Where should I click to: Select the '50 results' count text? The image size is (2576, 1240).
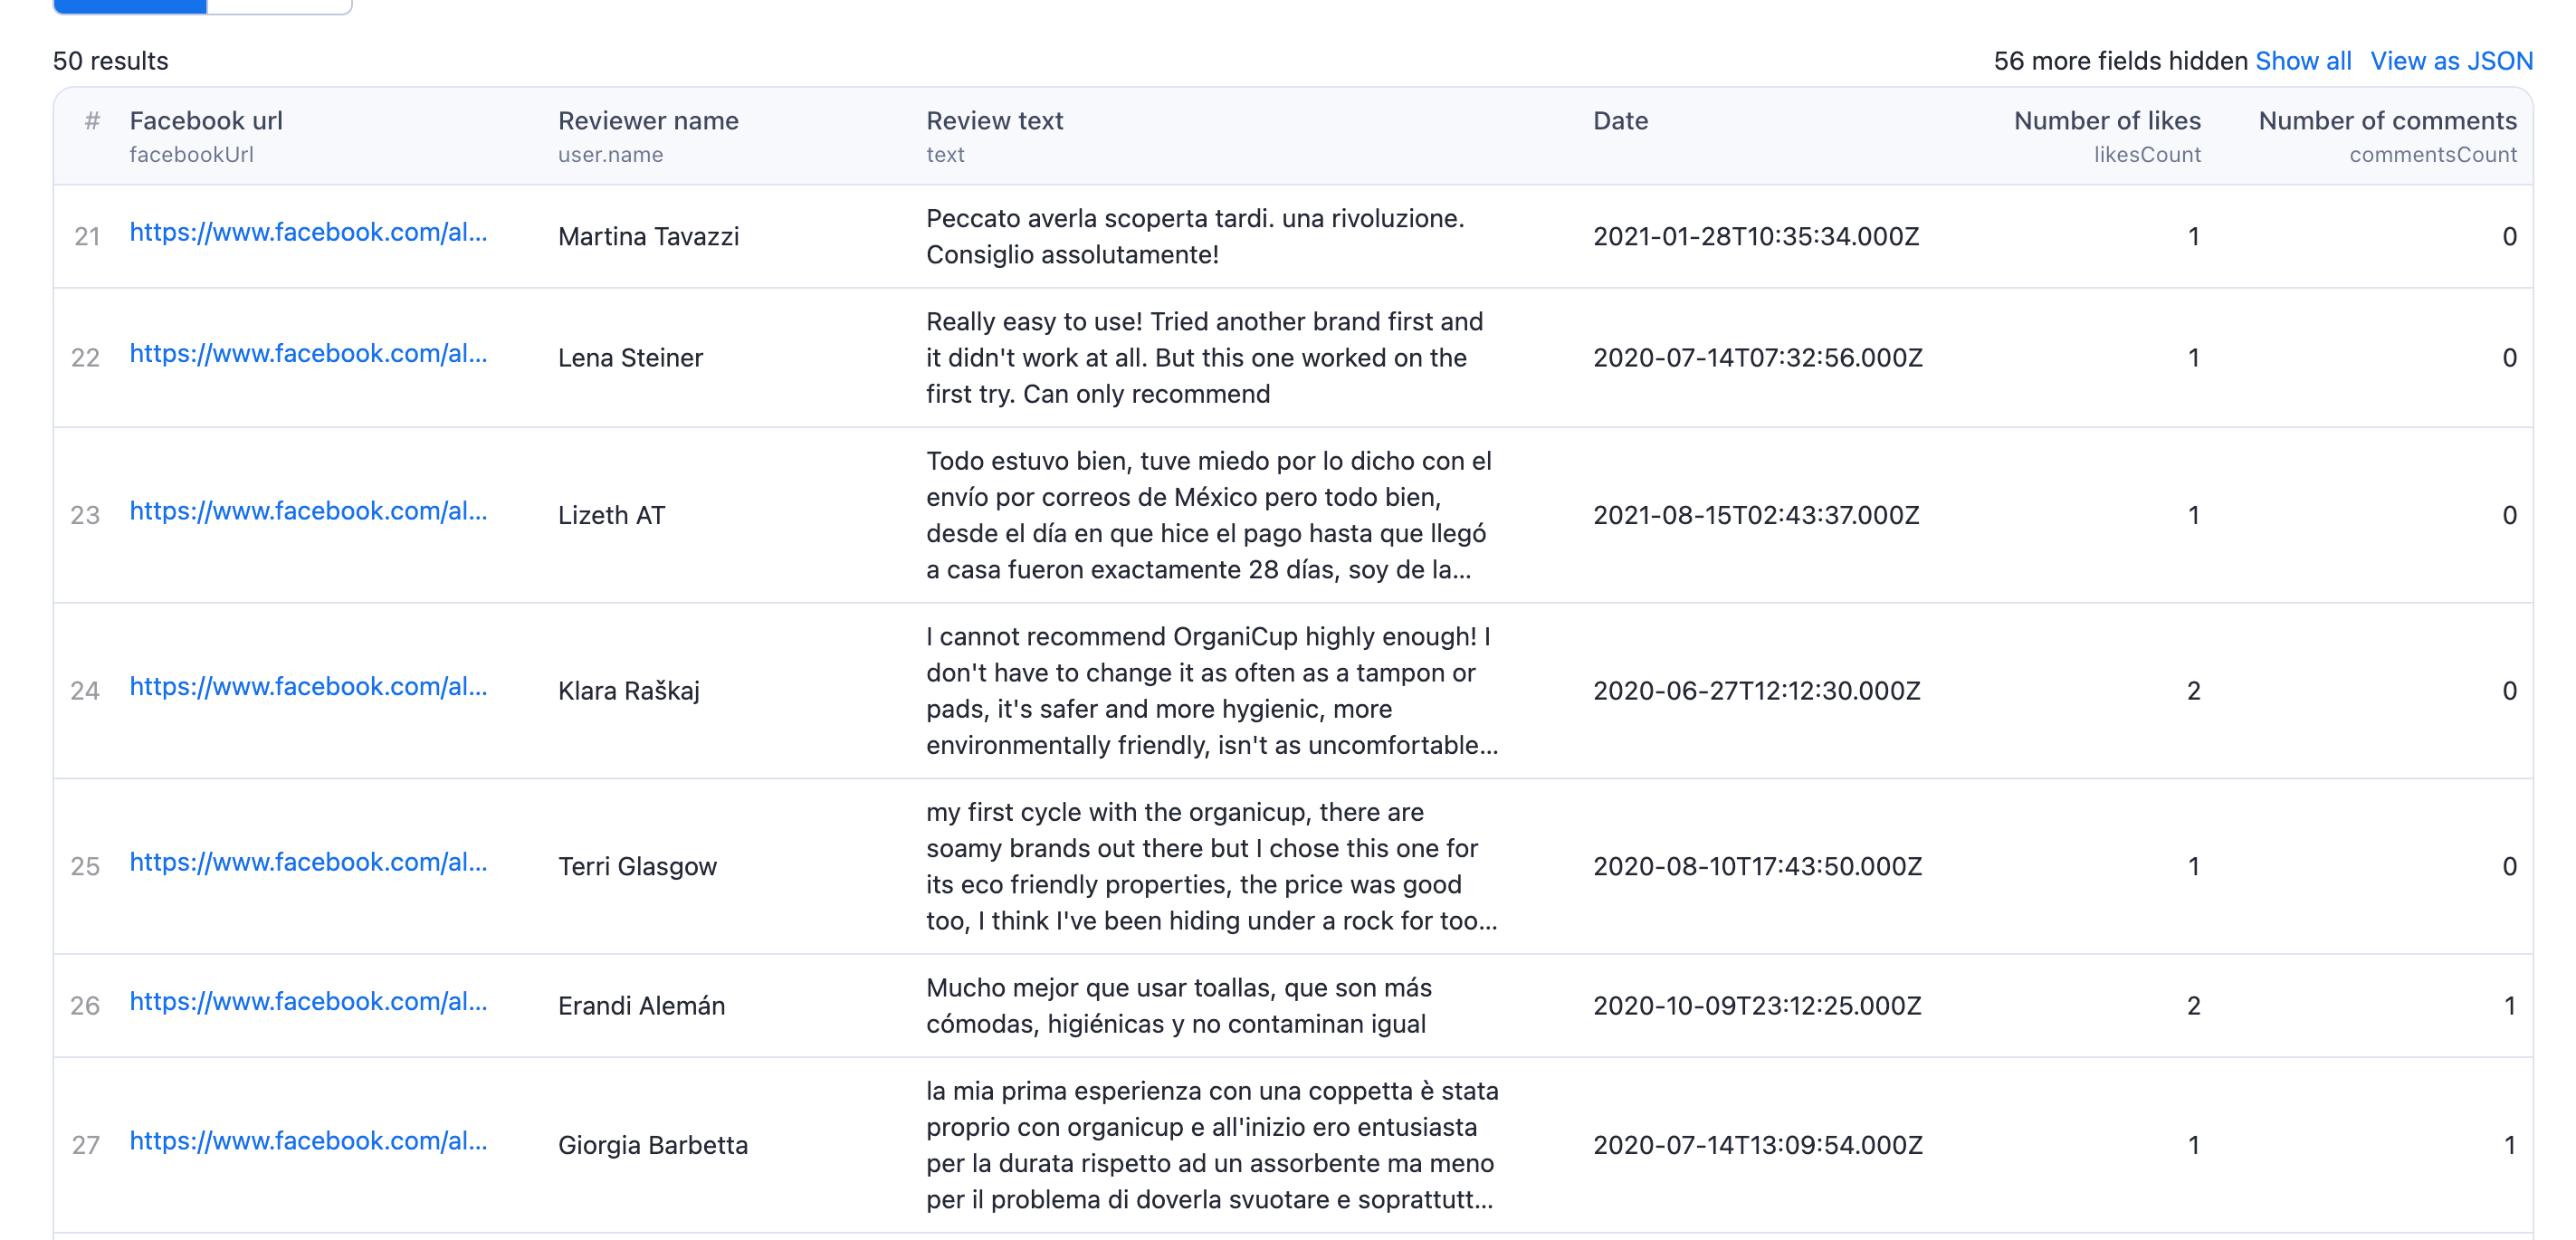click(111, 61)
